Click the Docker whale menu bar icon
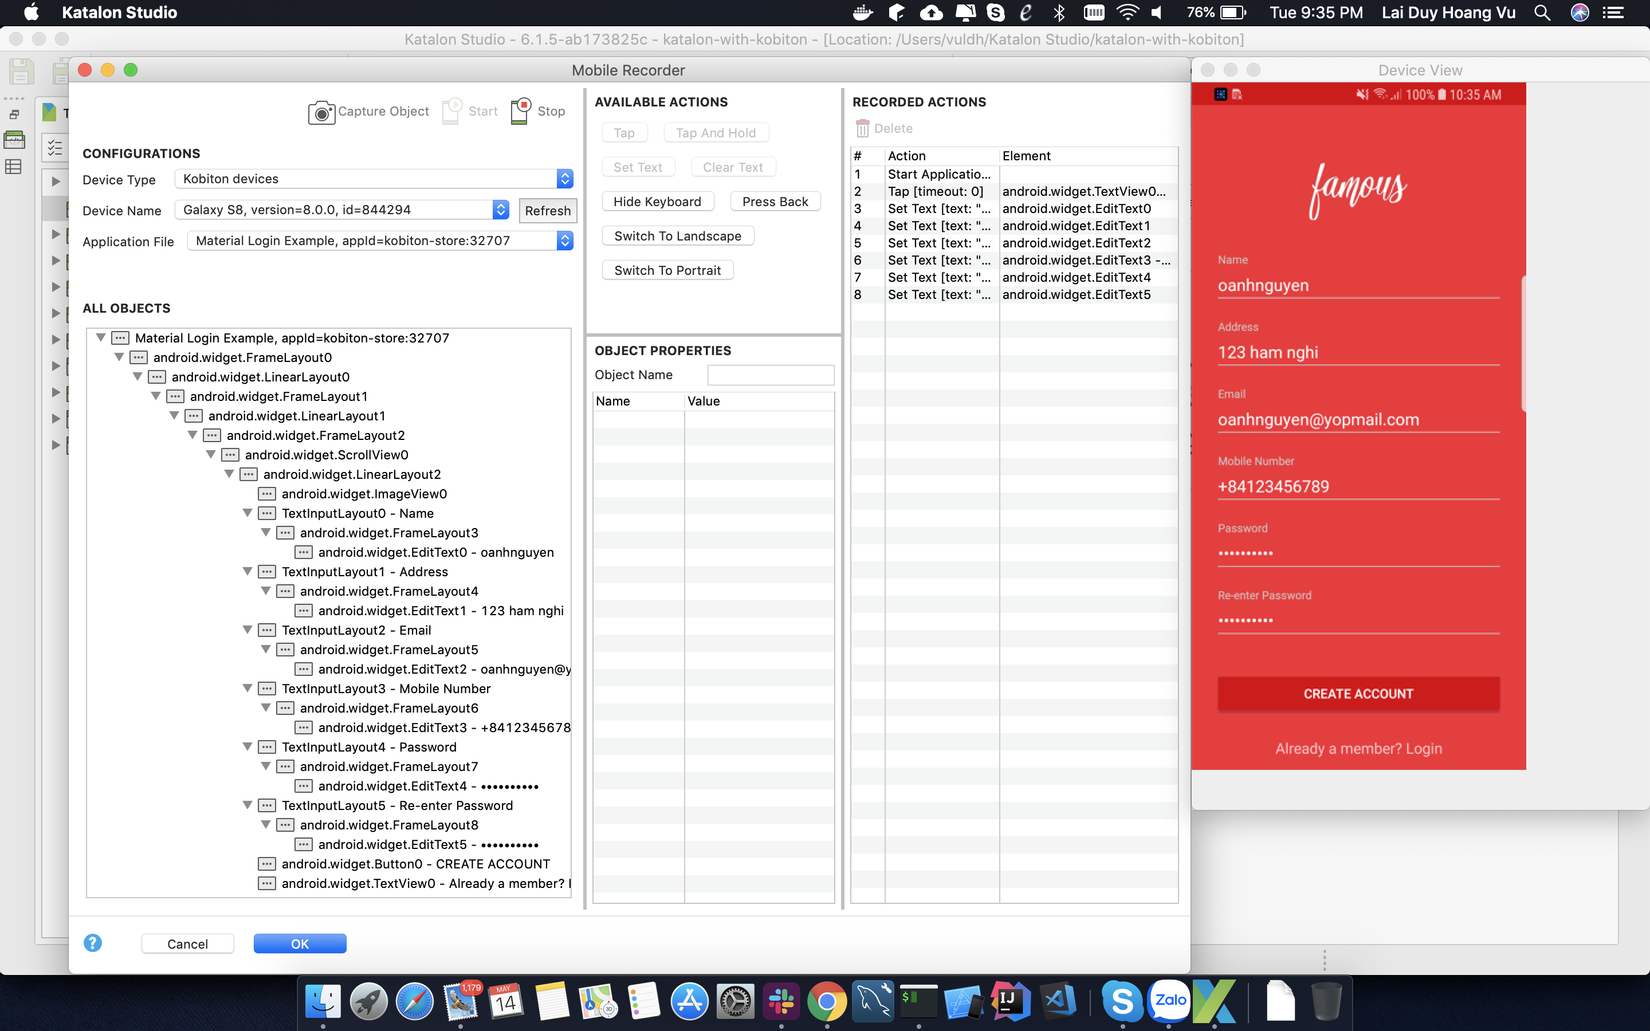The width and height of the screenshot is (1650, 1031). click(862, 13)
